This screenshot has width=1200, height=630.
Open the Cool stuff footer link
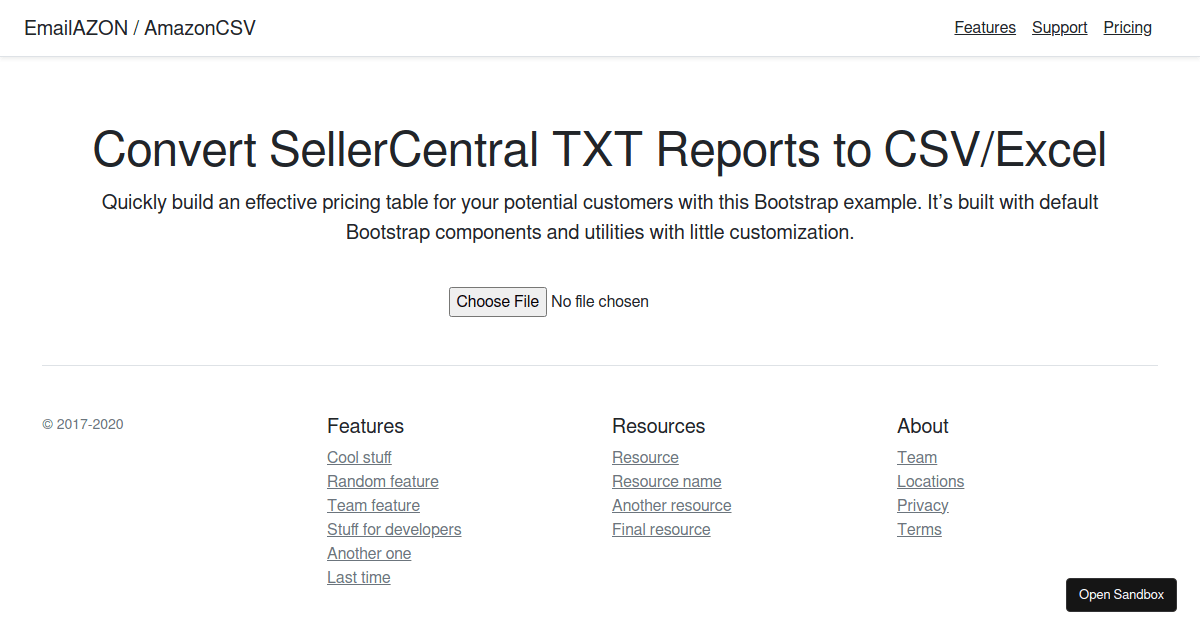[x=359, y=457]
